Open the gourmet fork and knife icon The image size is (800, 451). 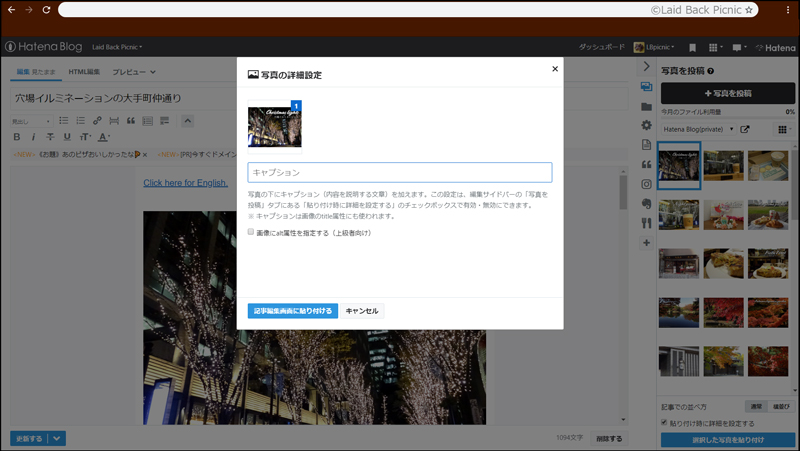[x=646, y=223]
